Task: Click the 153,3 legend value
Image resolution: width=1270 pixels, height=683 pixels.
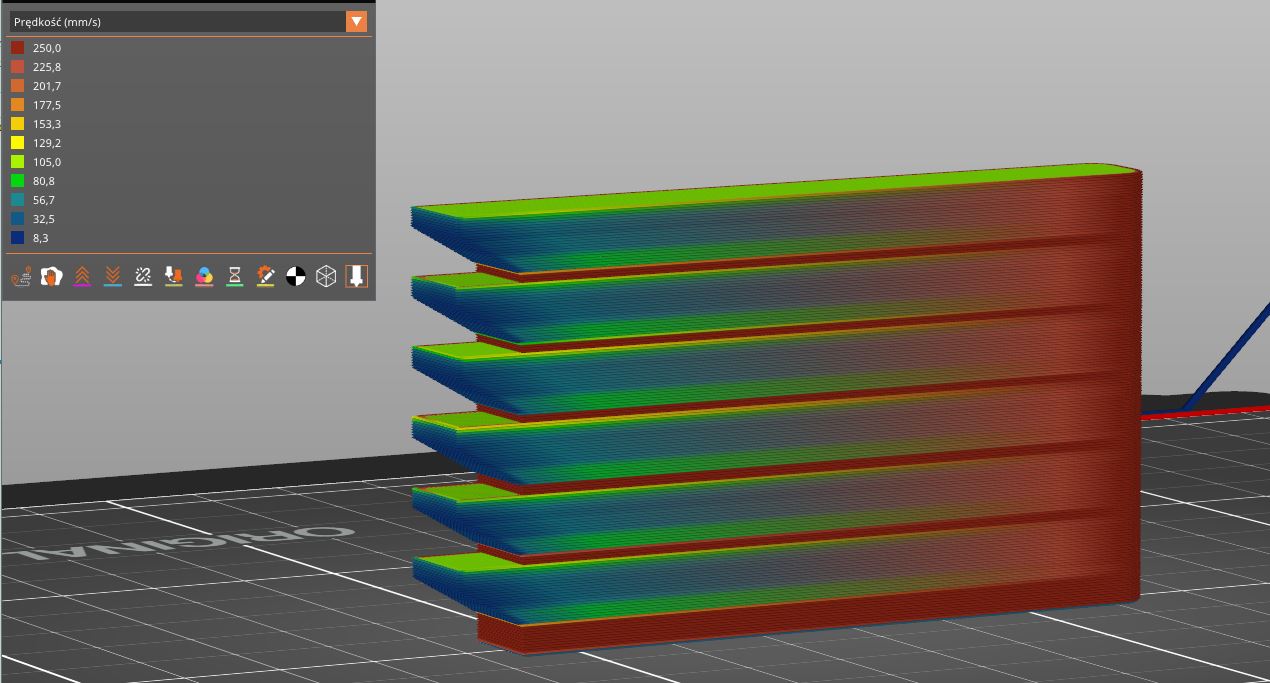Action: pyautogui.click(x=47, y=124)
